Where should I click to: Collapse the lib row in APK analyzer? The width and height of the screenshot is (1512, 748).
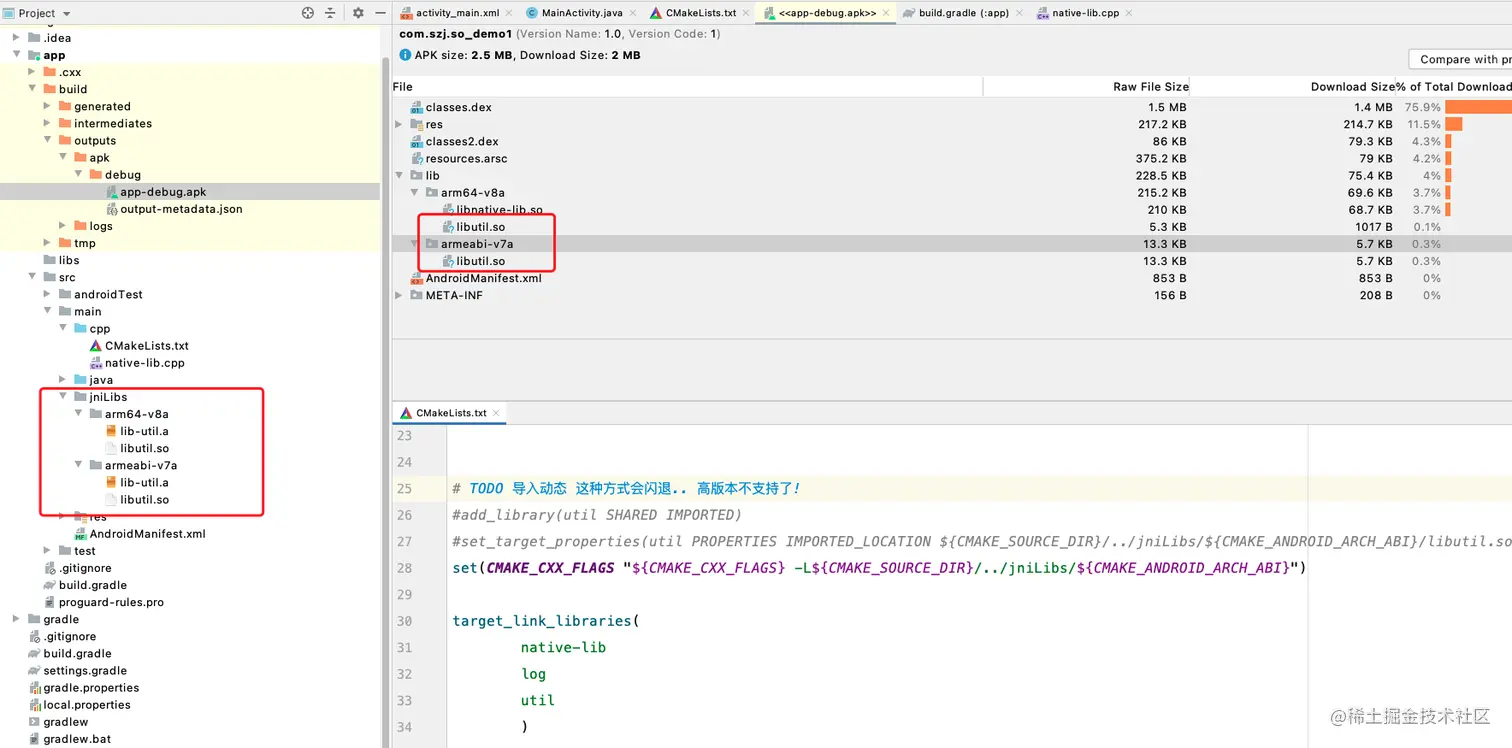(400, 175)
